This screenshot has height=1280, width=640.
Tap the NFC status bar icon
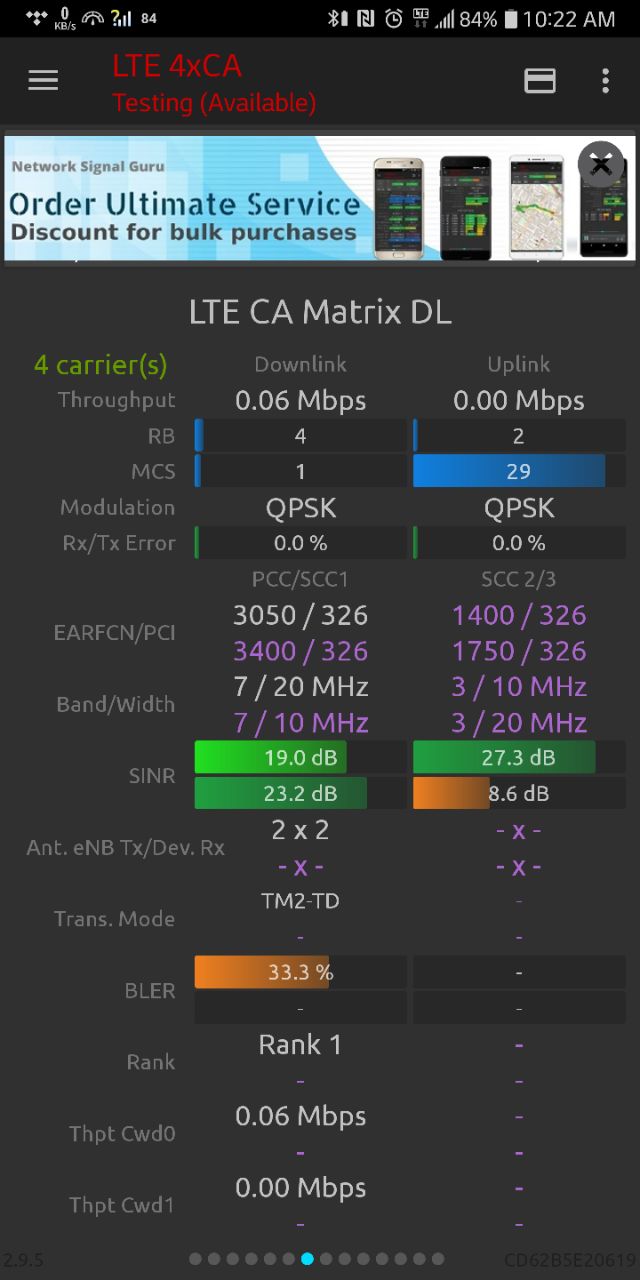(x=365, y=18)
